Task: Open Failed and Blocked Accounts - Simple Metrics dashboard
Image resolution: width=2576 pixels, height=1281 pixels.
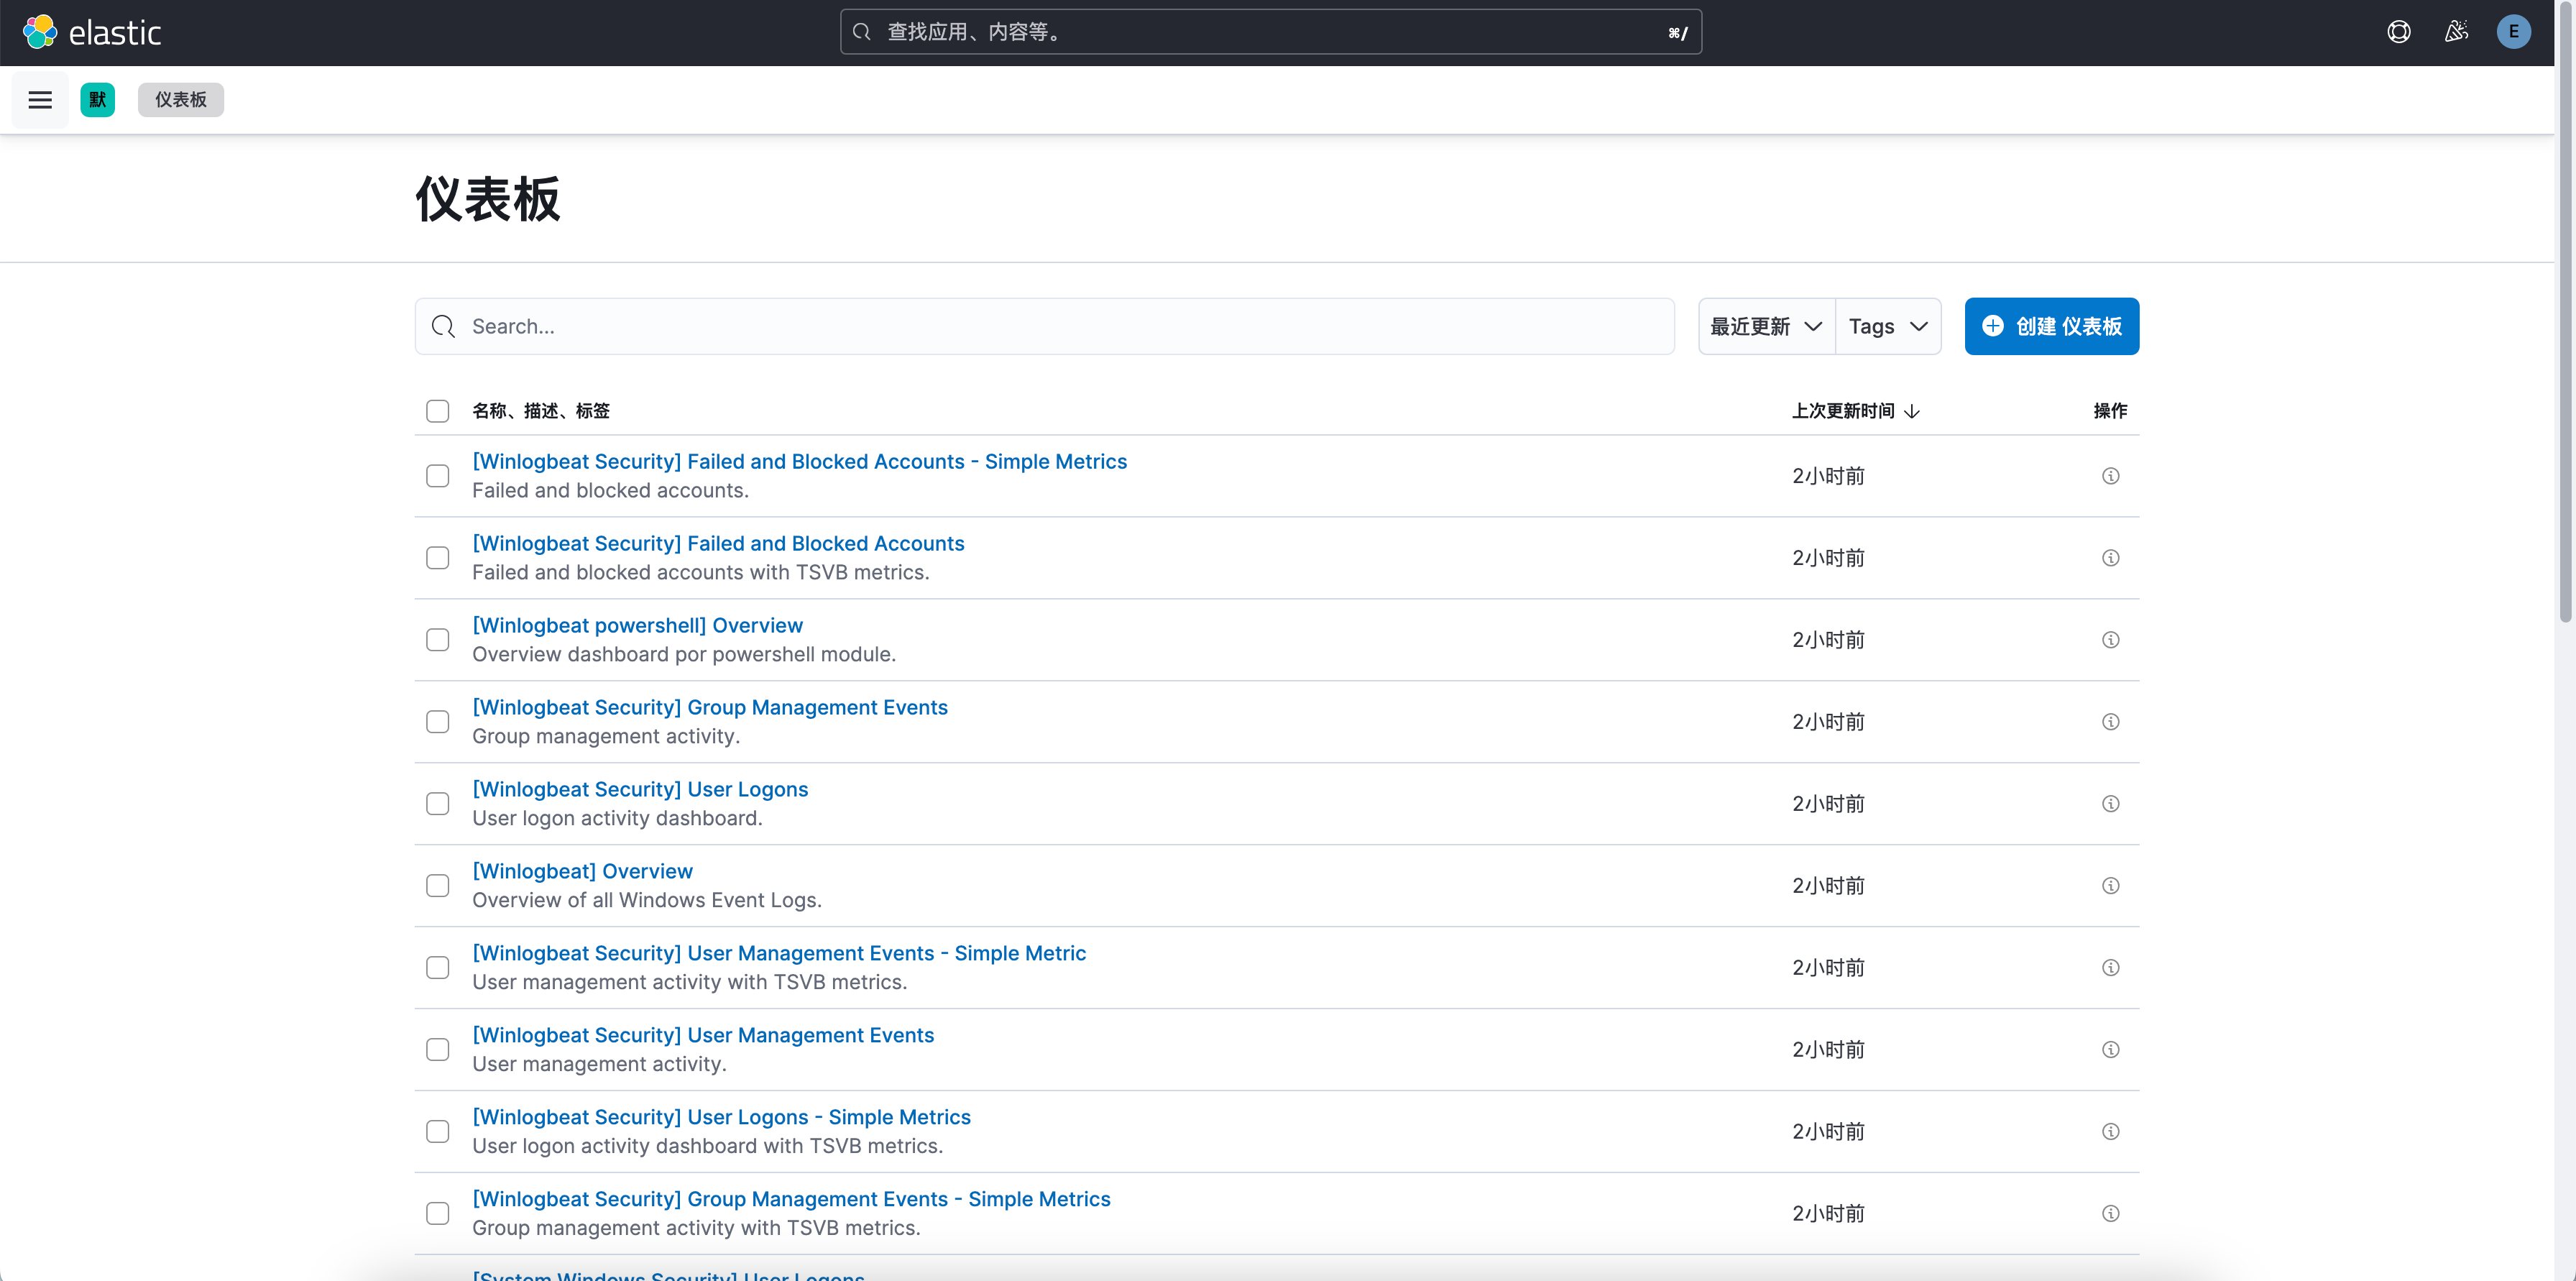Action: (799, 462)
